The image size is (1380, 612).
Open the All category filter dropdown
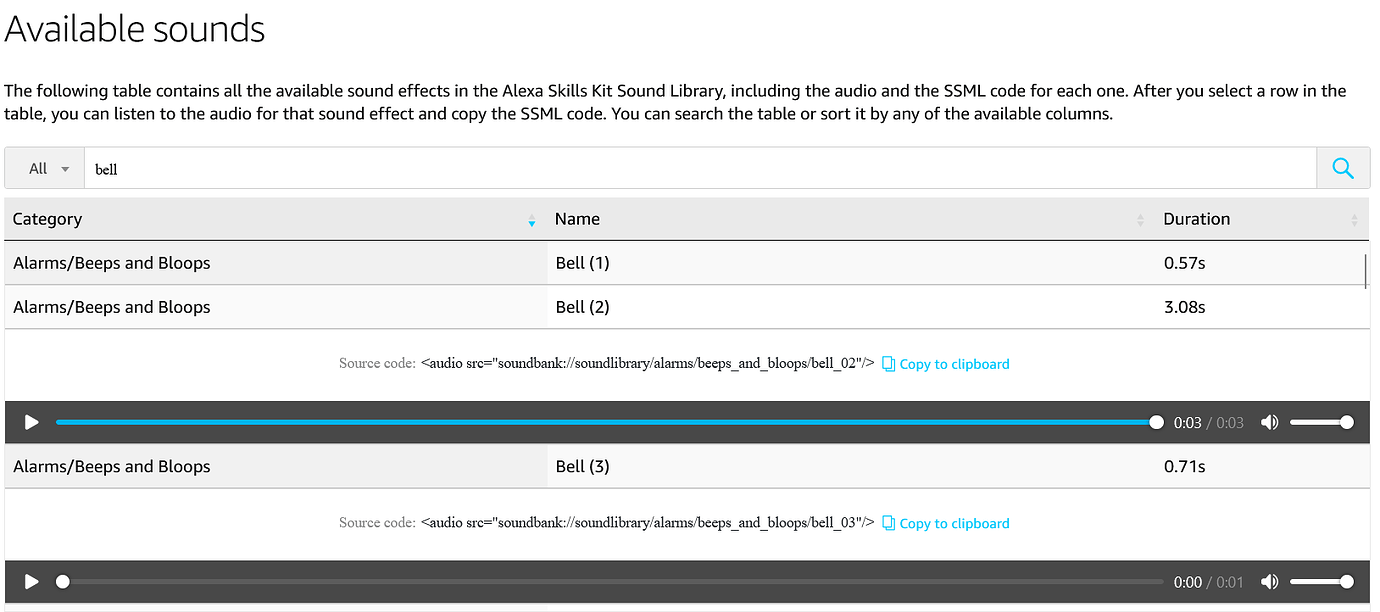43,167
